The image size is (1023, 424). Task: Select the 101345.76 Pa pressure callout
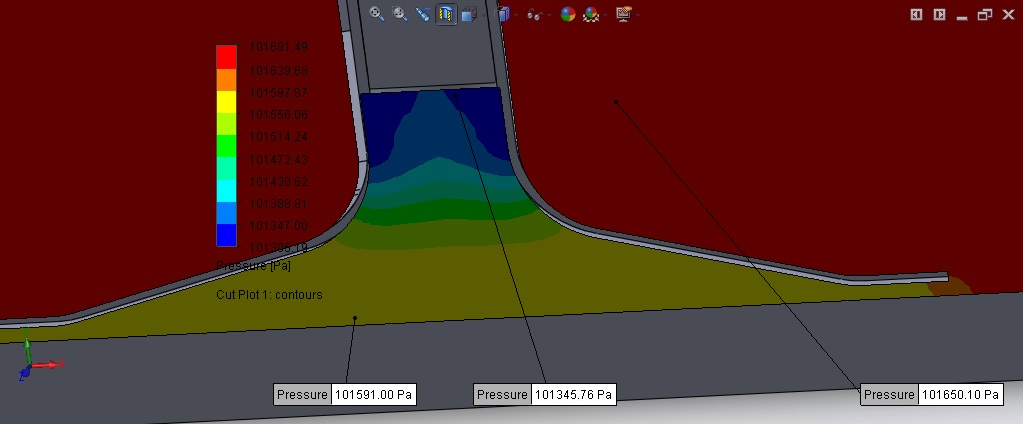pos(544,395)
